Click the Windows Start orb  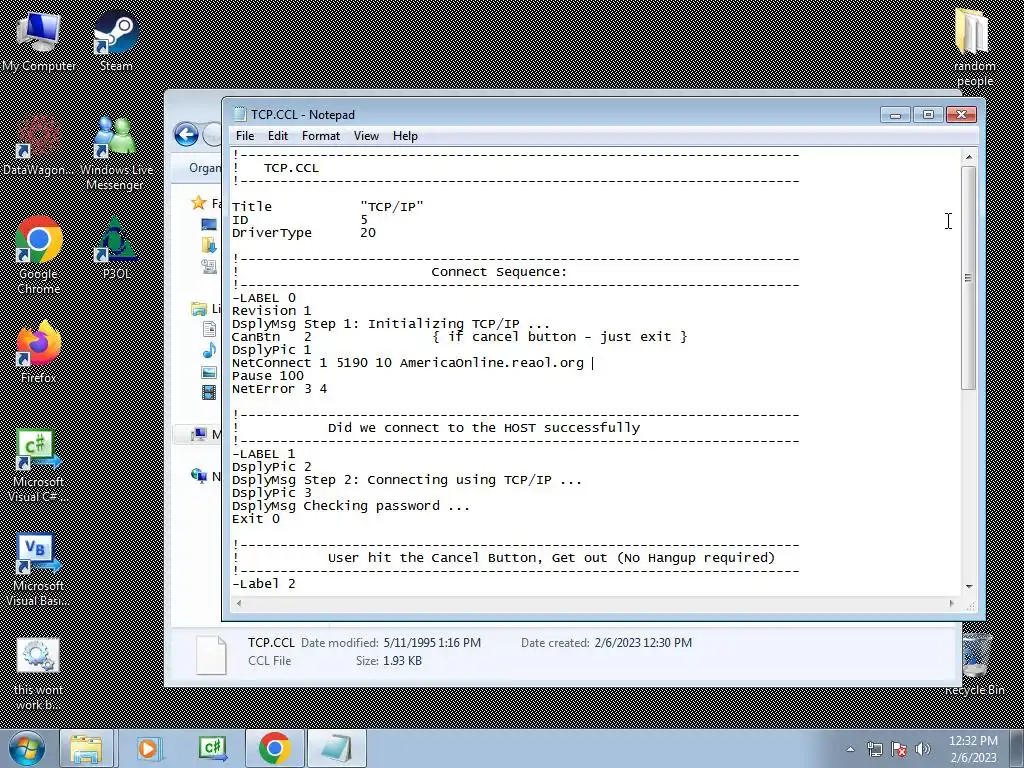pyautogui.click(x=27, y=748)
